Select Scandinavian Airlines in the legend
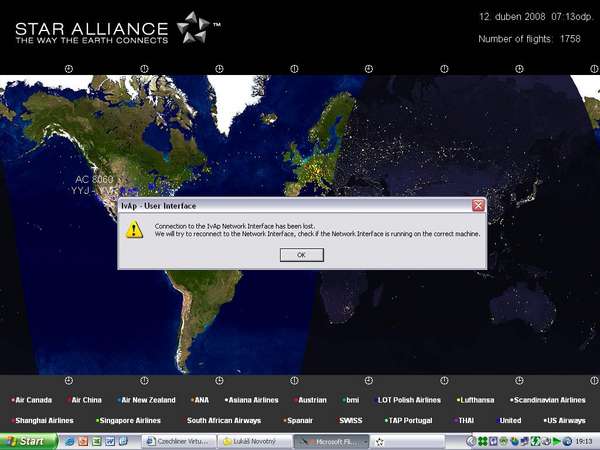 click(548, 400)
